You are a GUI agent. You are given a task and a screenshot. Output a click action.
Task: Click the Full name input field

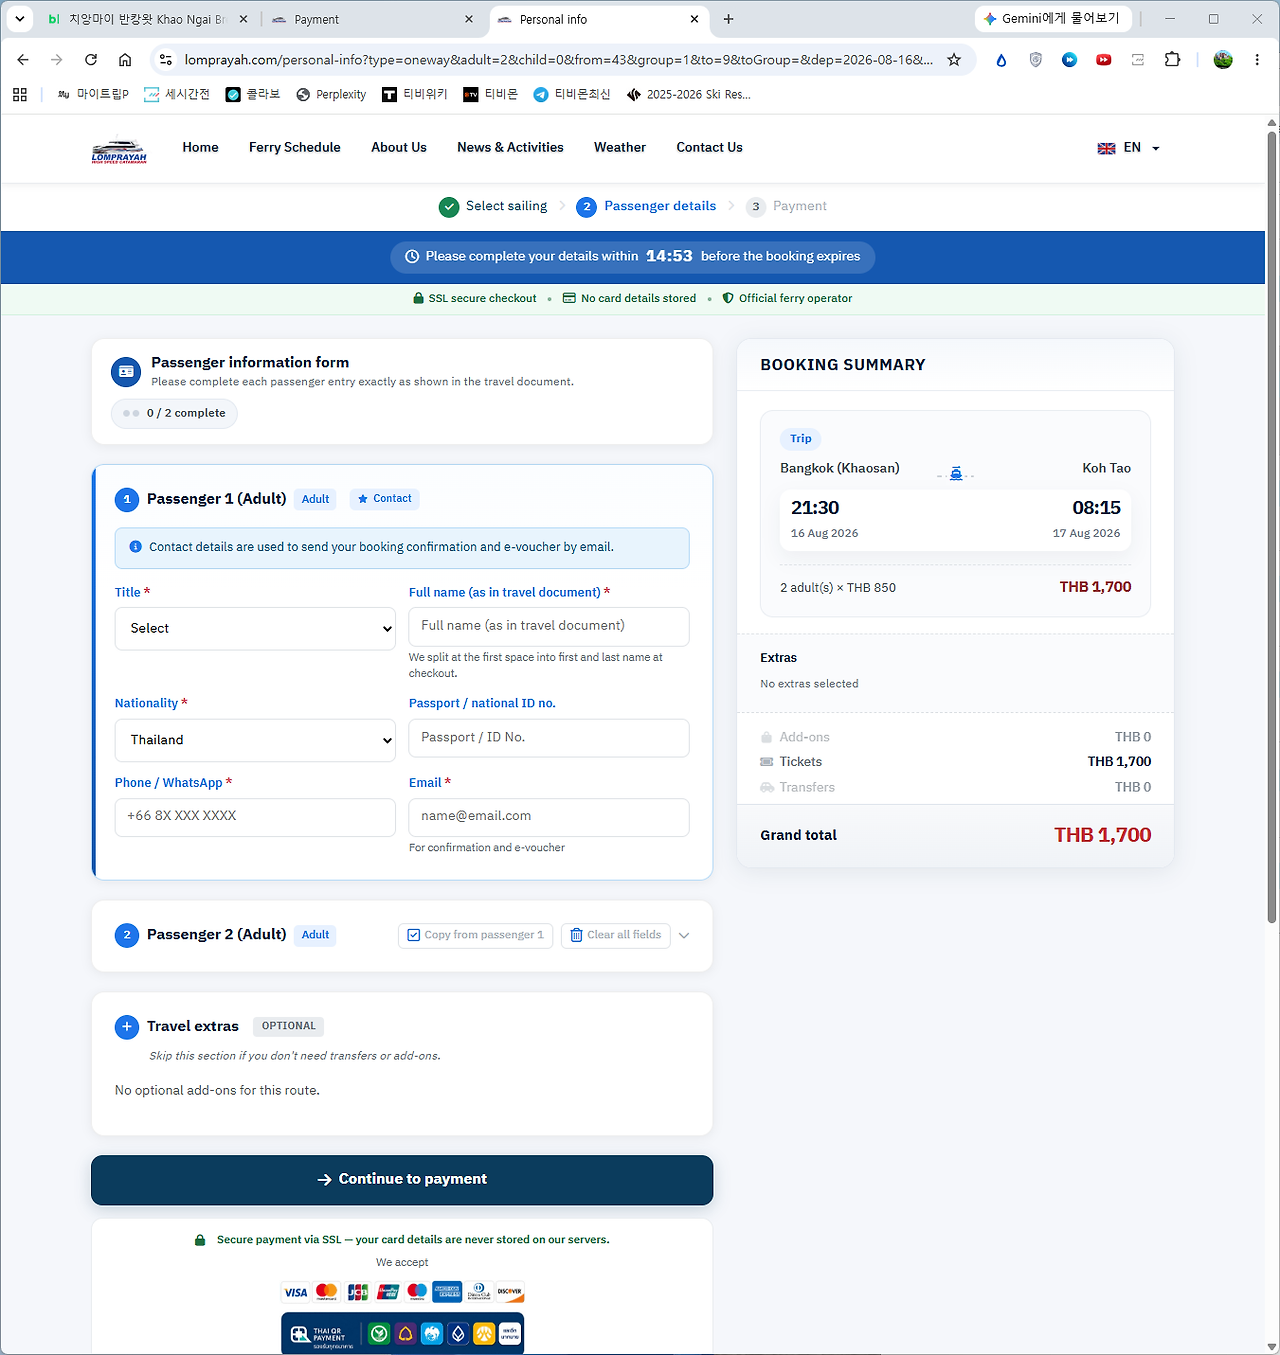[x=549, y=627]
